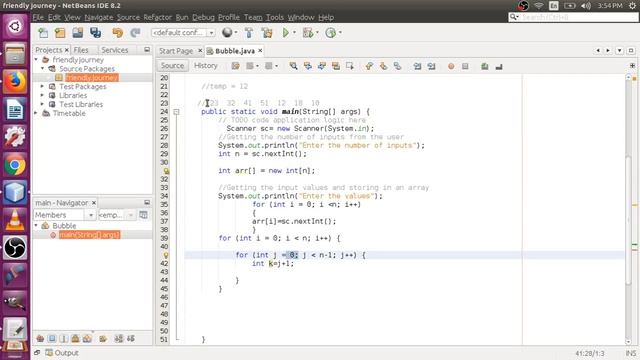Run the project with the green play icon
The image size is (640, 360).
pyautogui.click(x=286, y=33)
